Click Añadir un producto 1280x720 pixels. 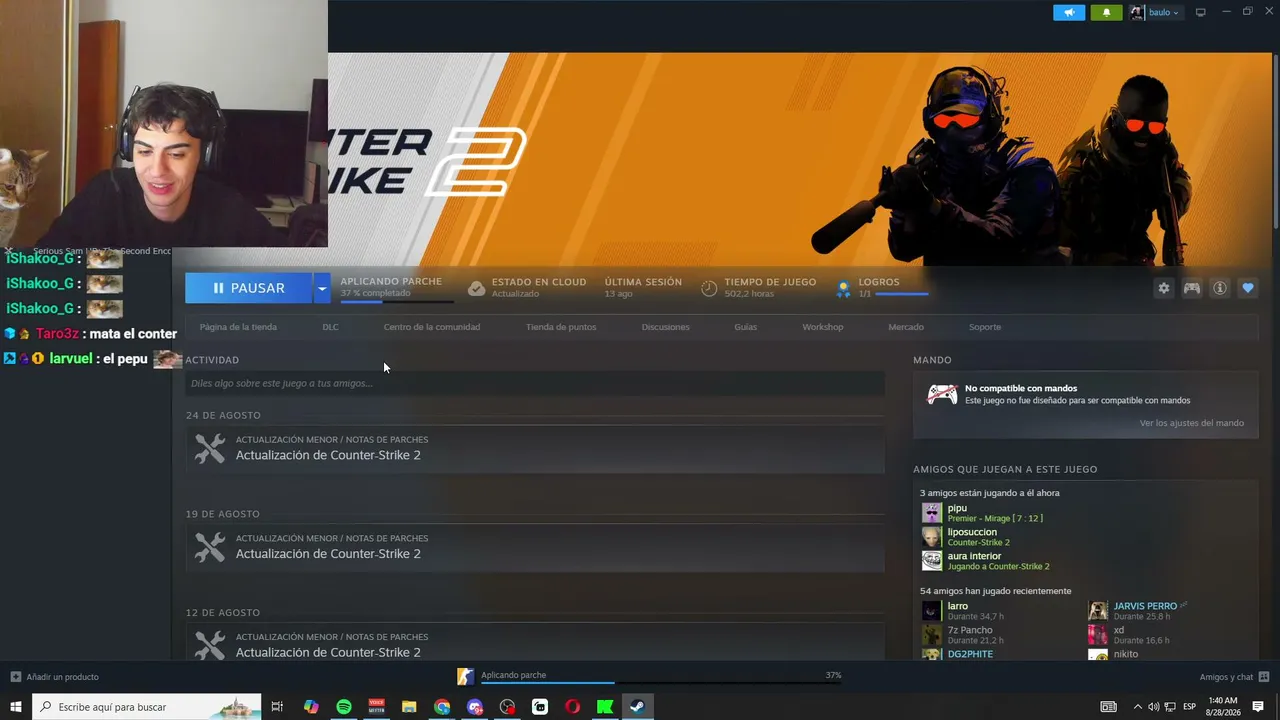tap(55, 677)
